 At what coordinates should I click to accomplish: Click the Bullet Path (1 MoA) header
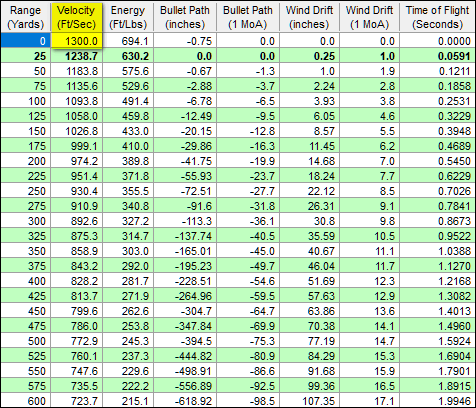[248, 17]
